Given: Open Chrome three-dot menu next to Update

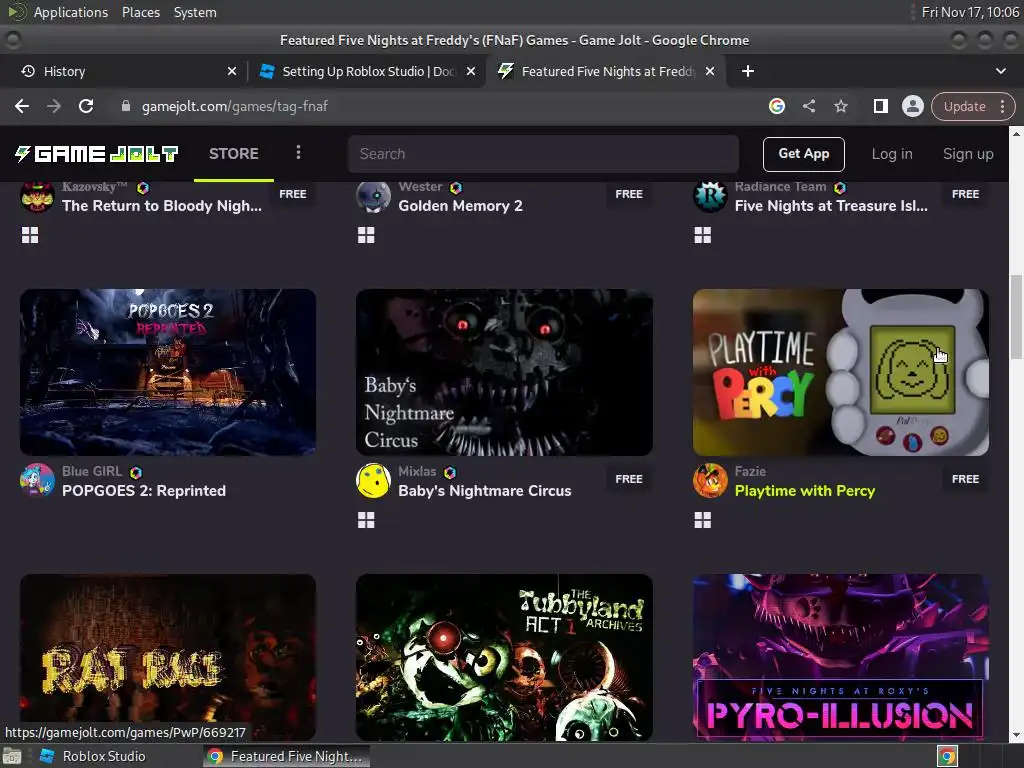Looking at the screenshot, I should pyautogui.click(x=1002, y=106).
